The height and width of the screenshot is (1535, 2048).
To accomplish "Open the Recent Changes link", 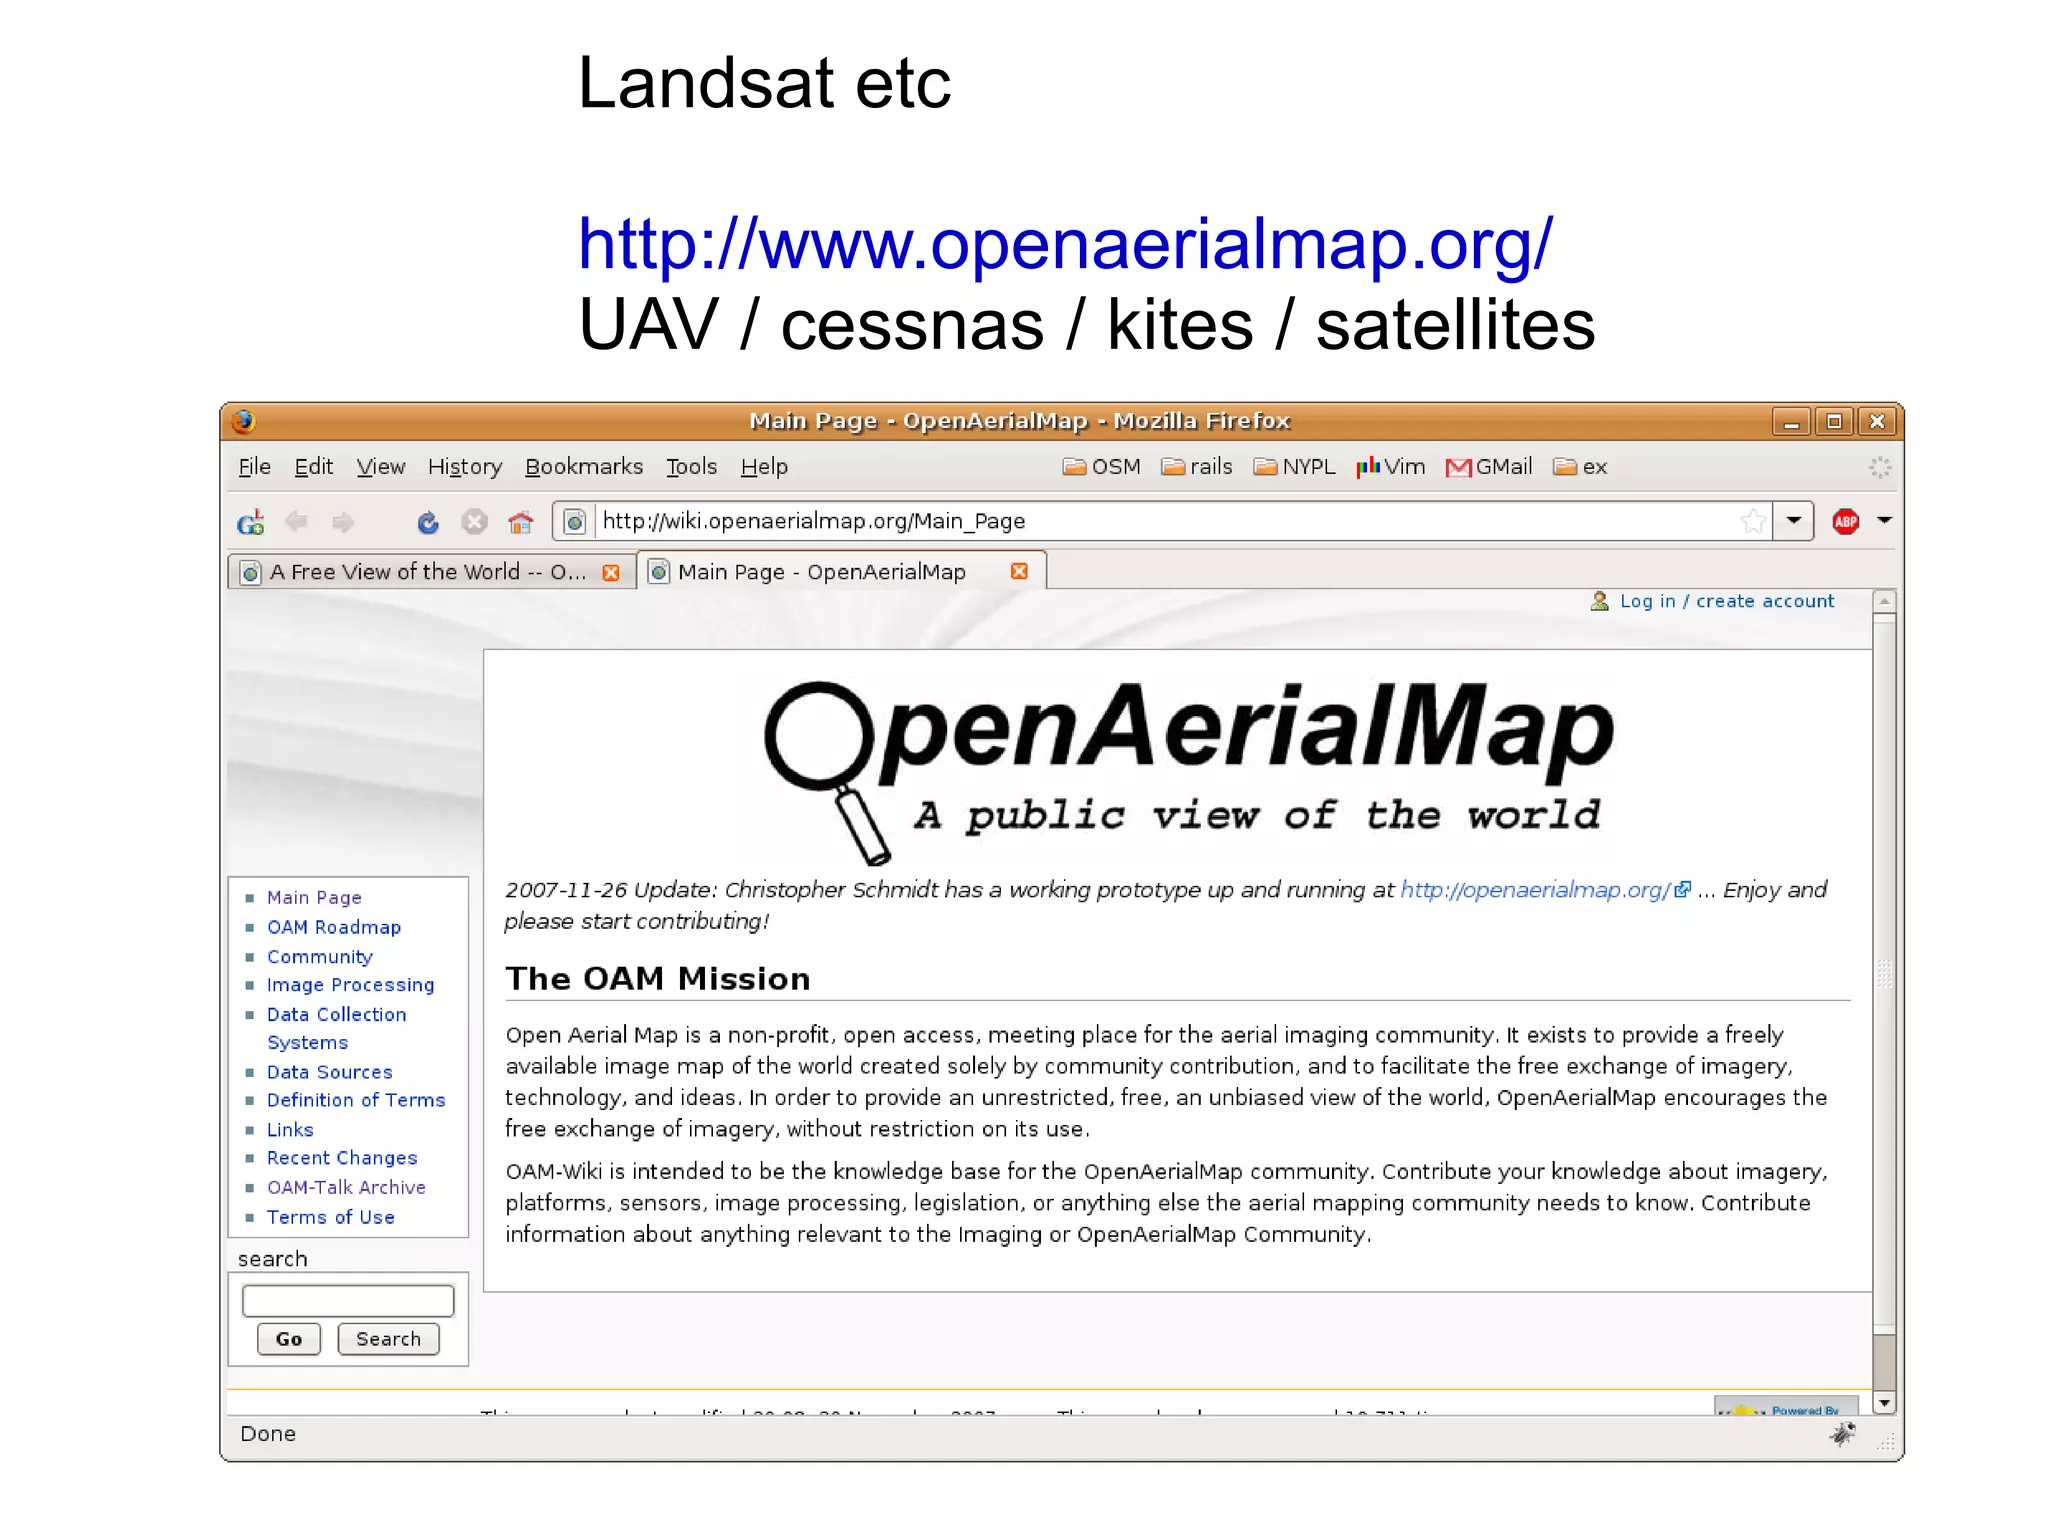I will pyautogui.click(x=342, y=1158).
